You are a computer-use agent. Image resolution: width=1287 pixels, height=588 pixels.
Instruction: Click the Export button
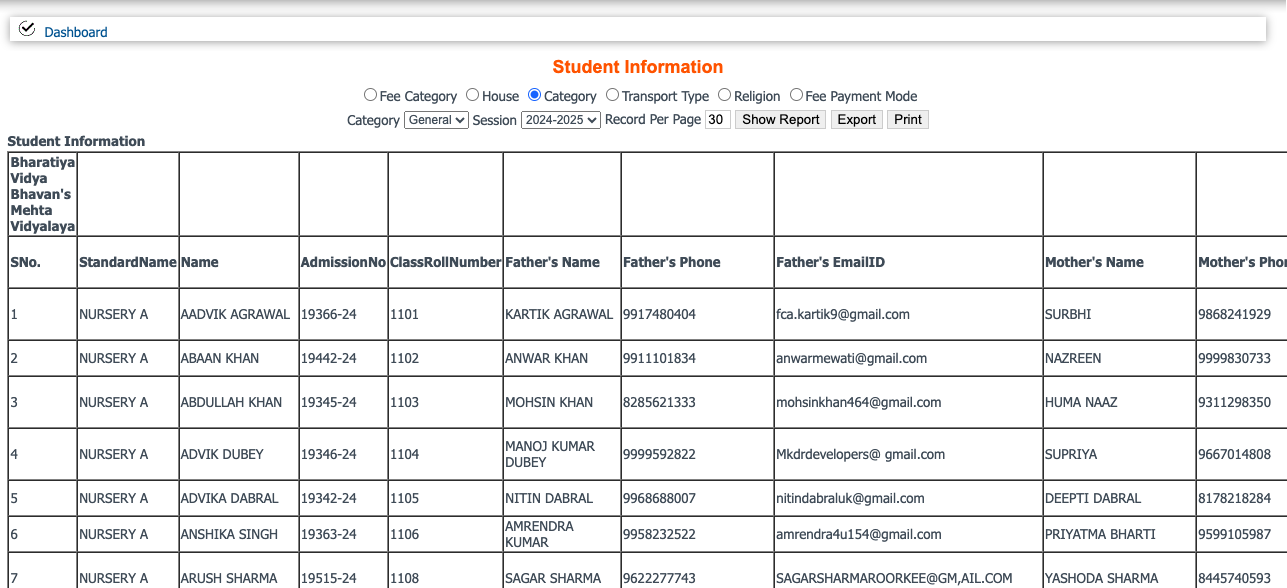tap(857, 120)
